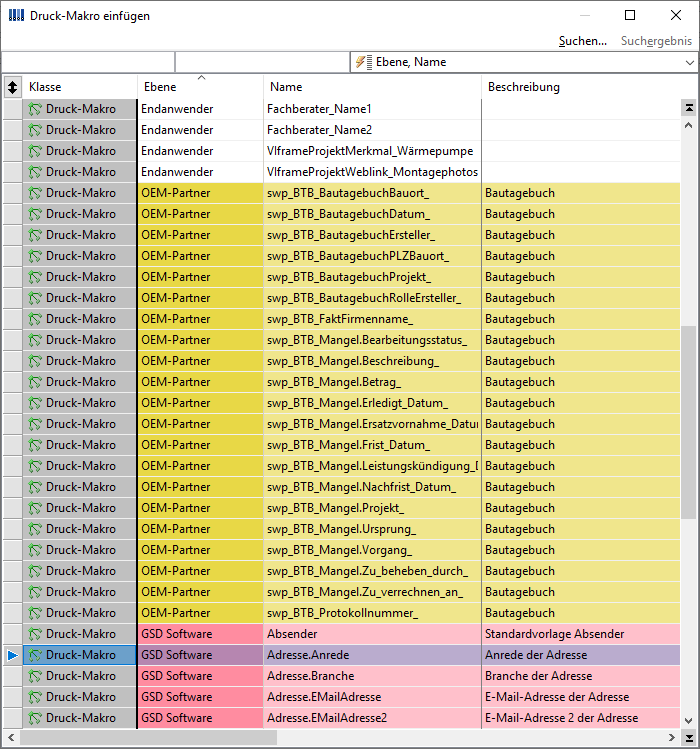Select macro icon beside VlframeProjektMerkmal_Wärmepumpe
700x749 pixels.
35,151
